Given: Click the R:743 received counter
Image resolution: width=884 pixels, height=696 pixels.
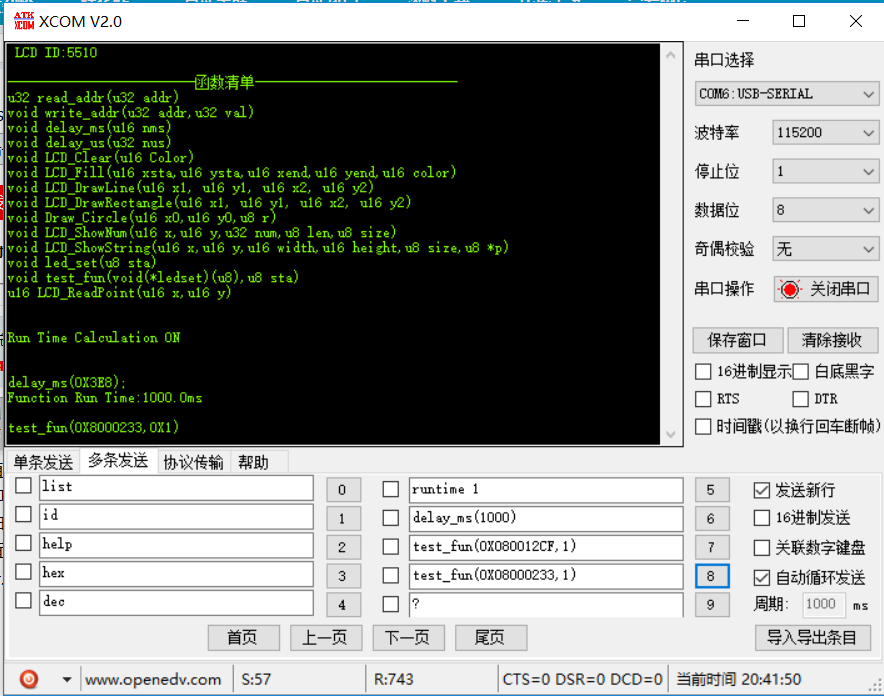Looking at the screenshot, I should (x=394, y=679).
